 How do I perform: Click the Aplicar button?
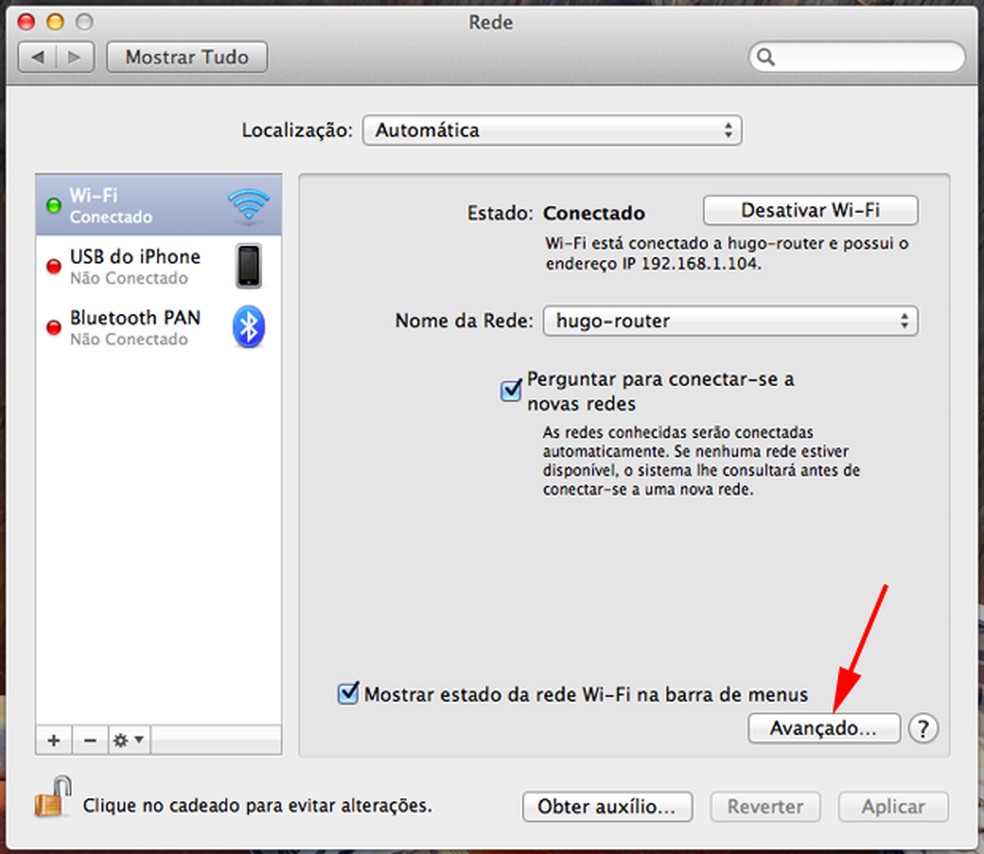(x=894, y=806)
